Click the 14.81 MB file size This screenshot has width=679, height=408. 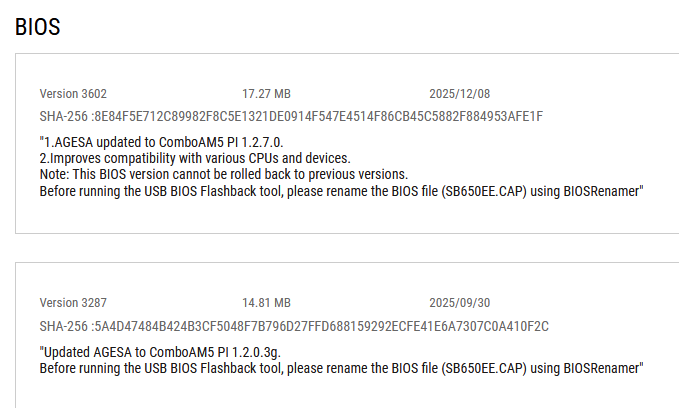(x=266, y=302)
